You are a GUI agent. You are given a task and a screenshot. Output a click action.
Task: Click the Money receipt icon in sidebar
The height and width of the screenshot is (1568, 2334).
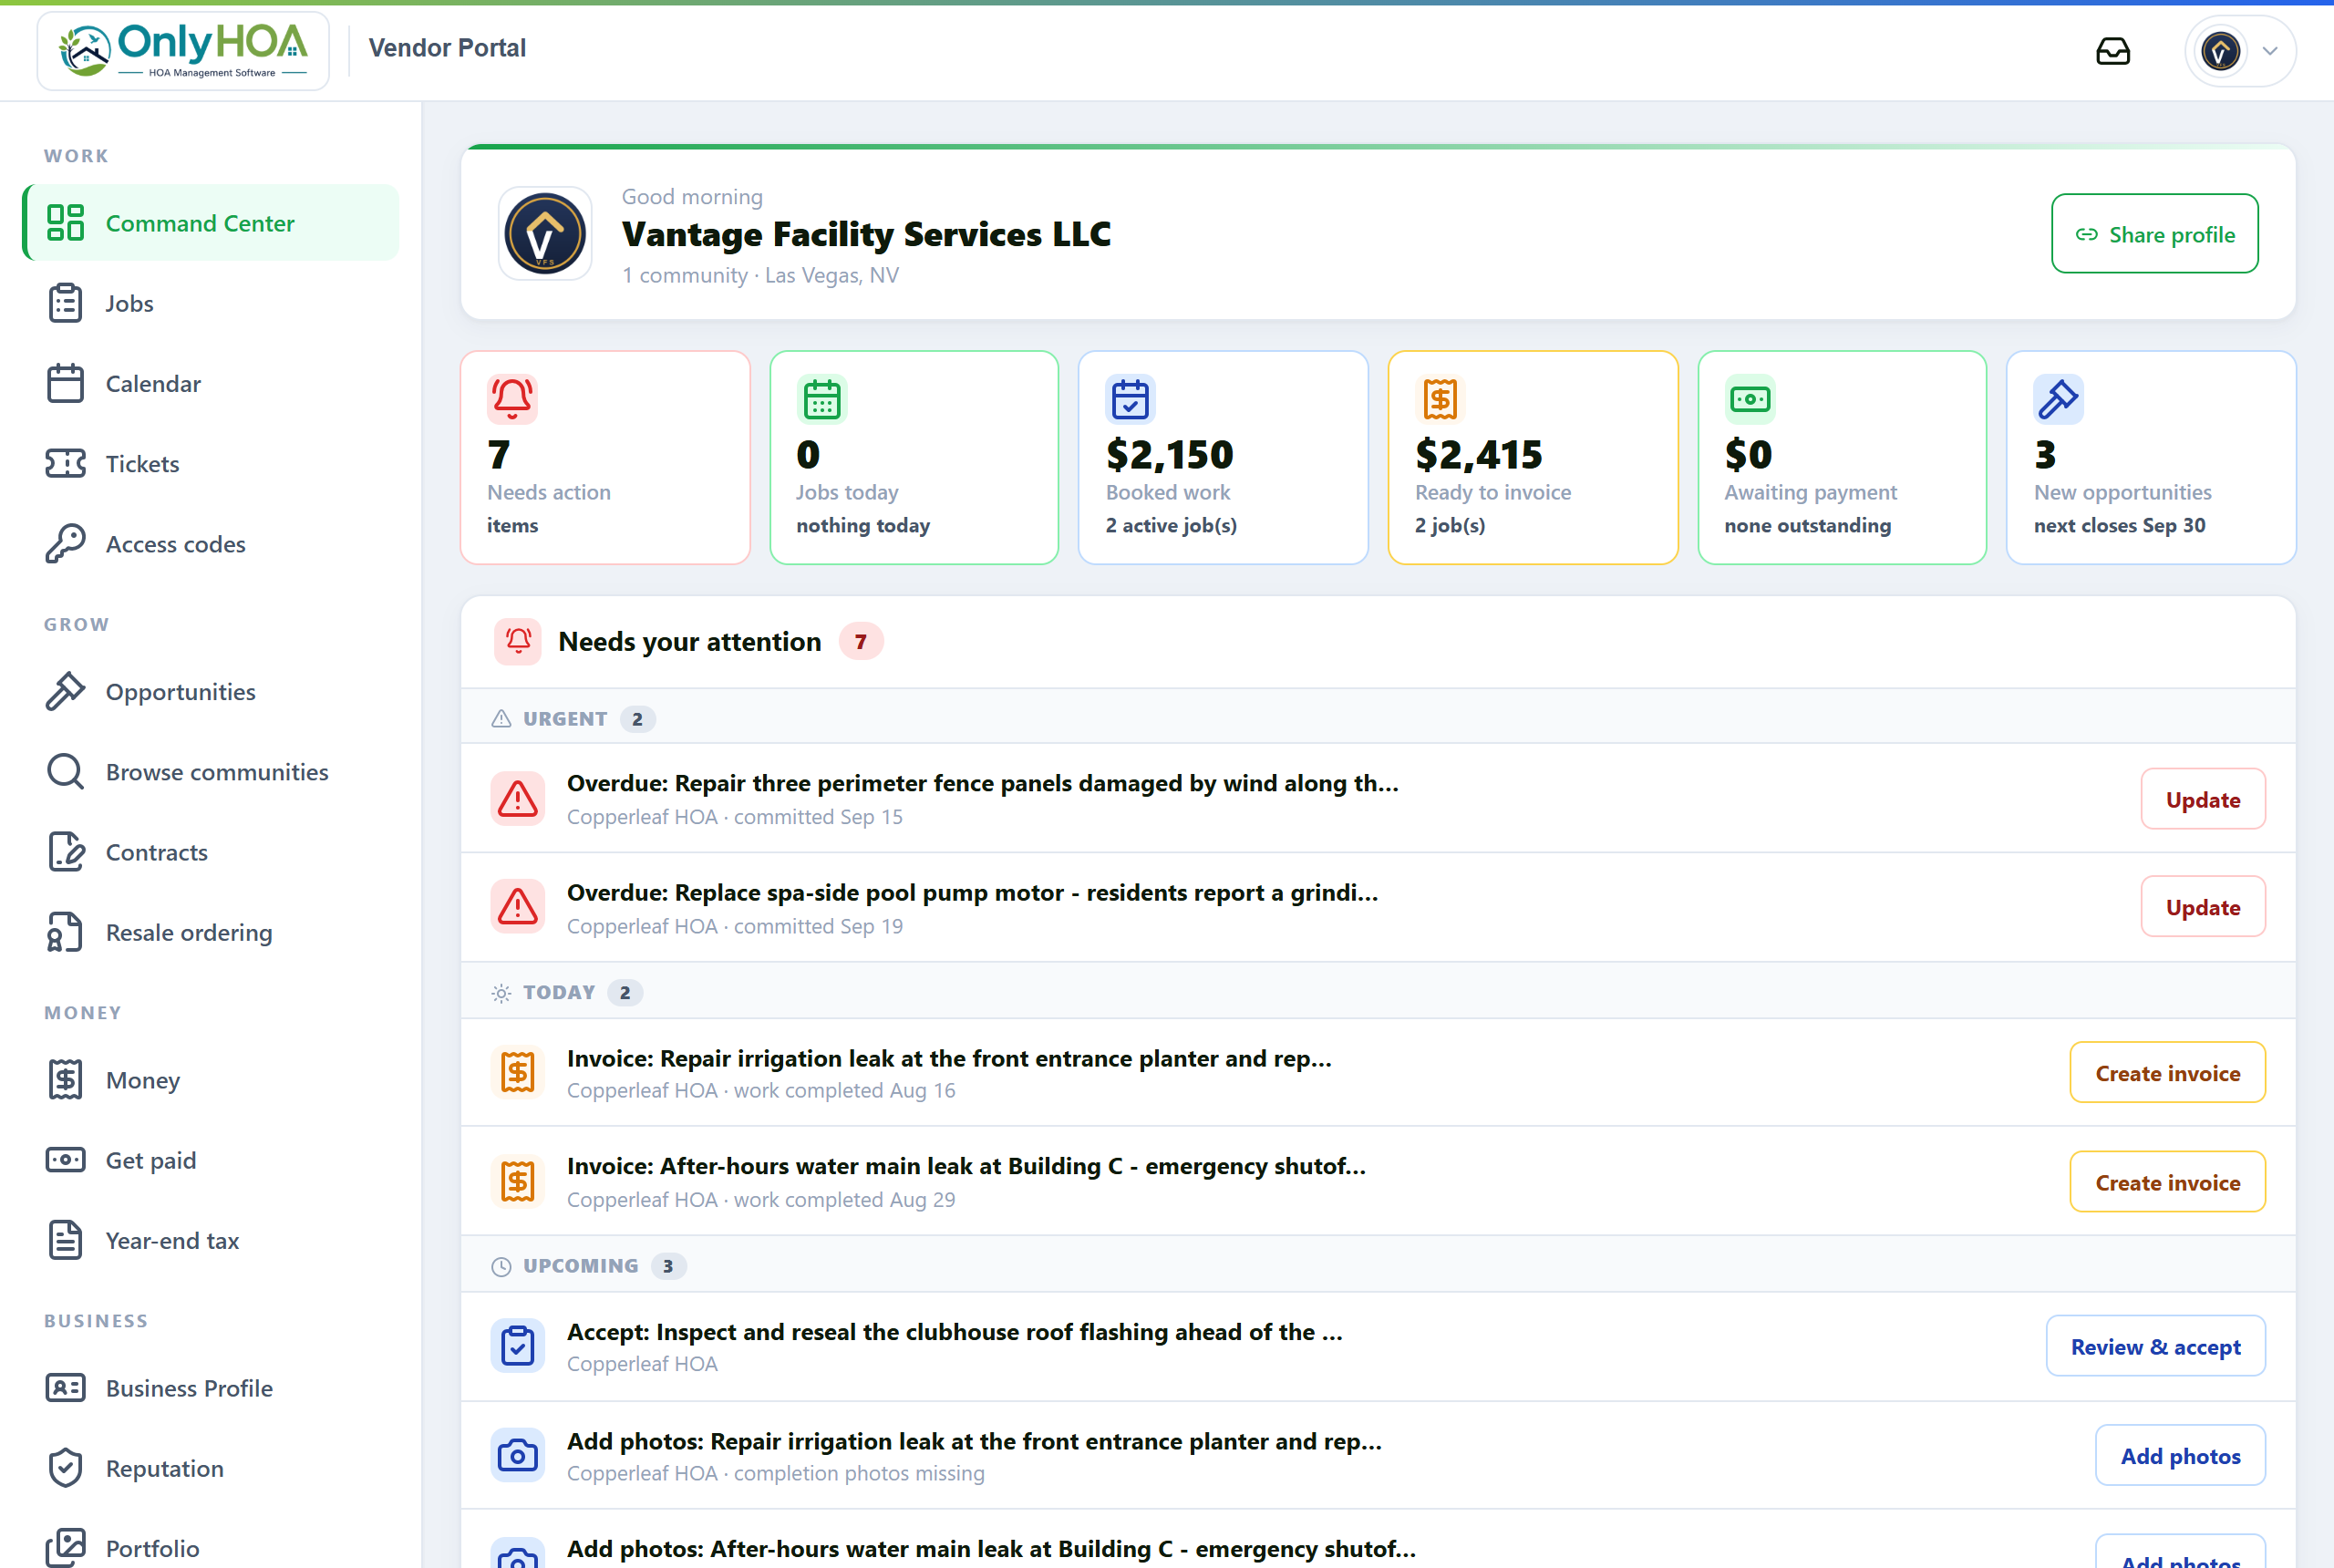(x=65, y=1080)
